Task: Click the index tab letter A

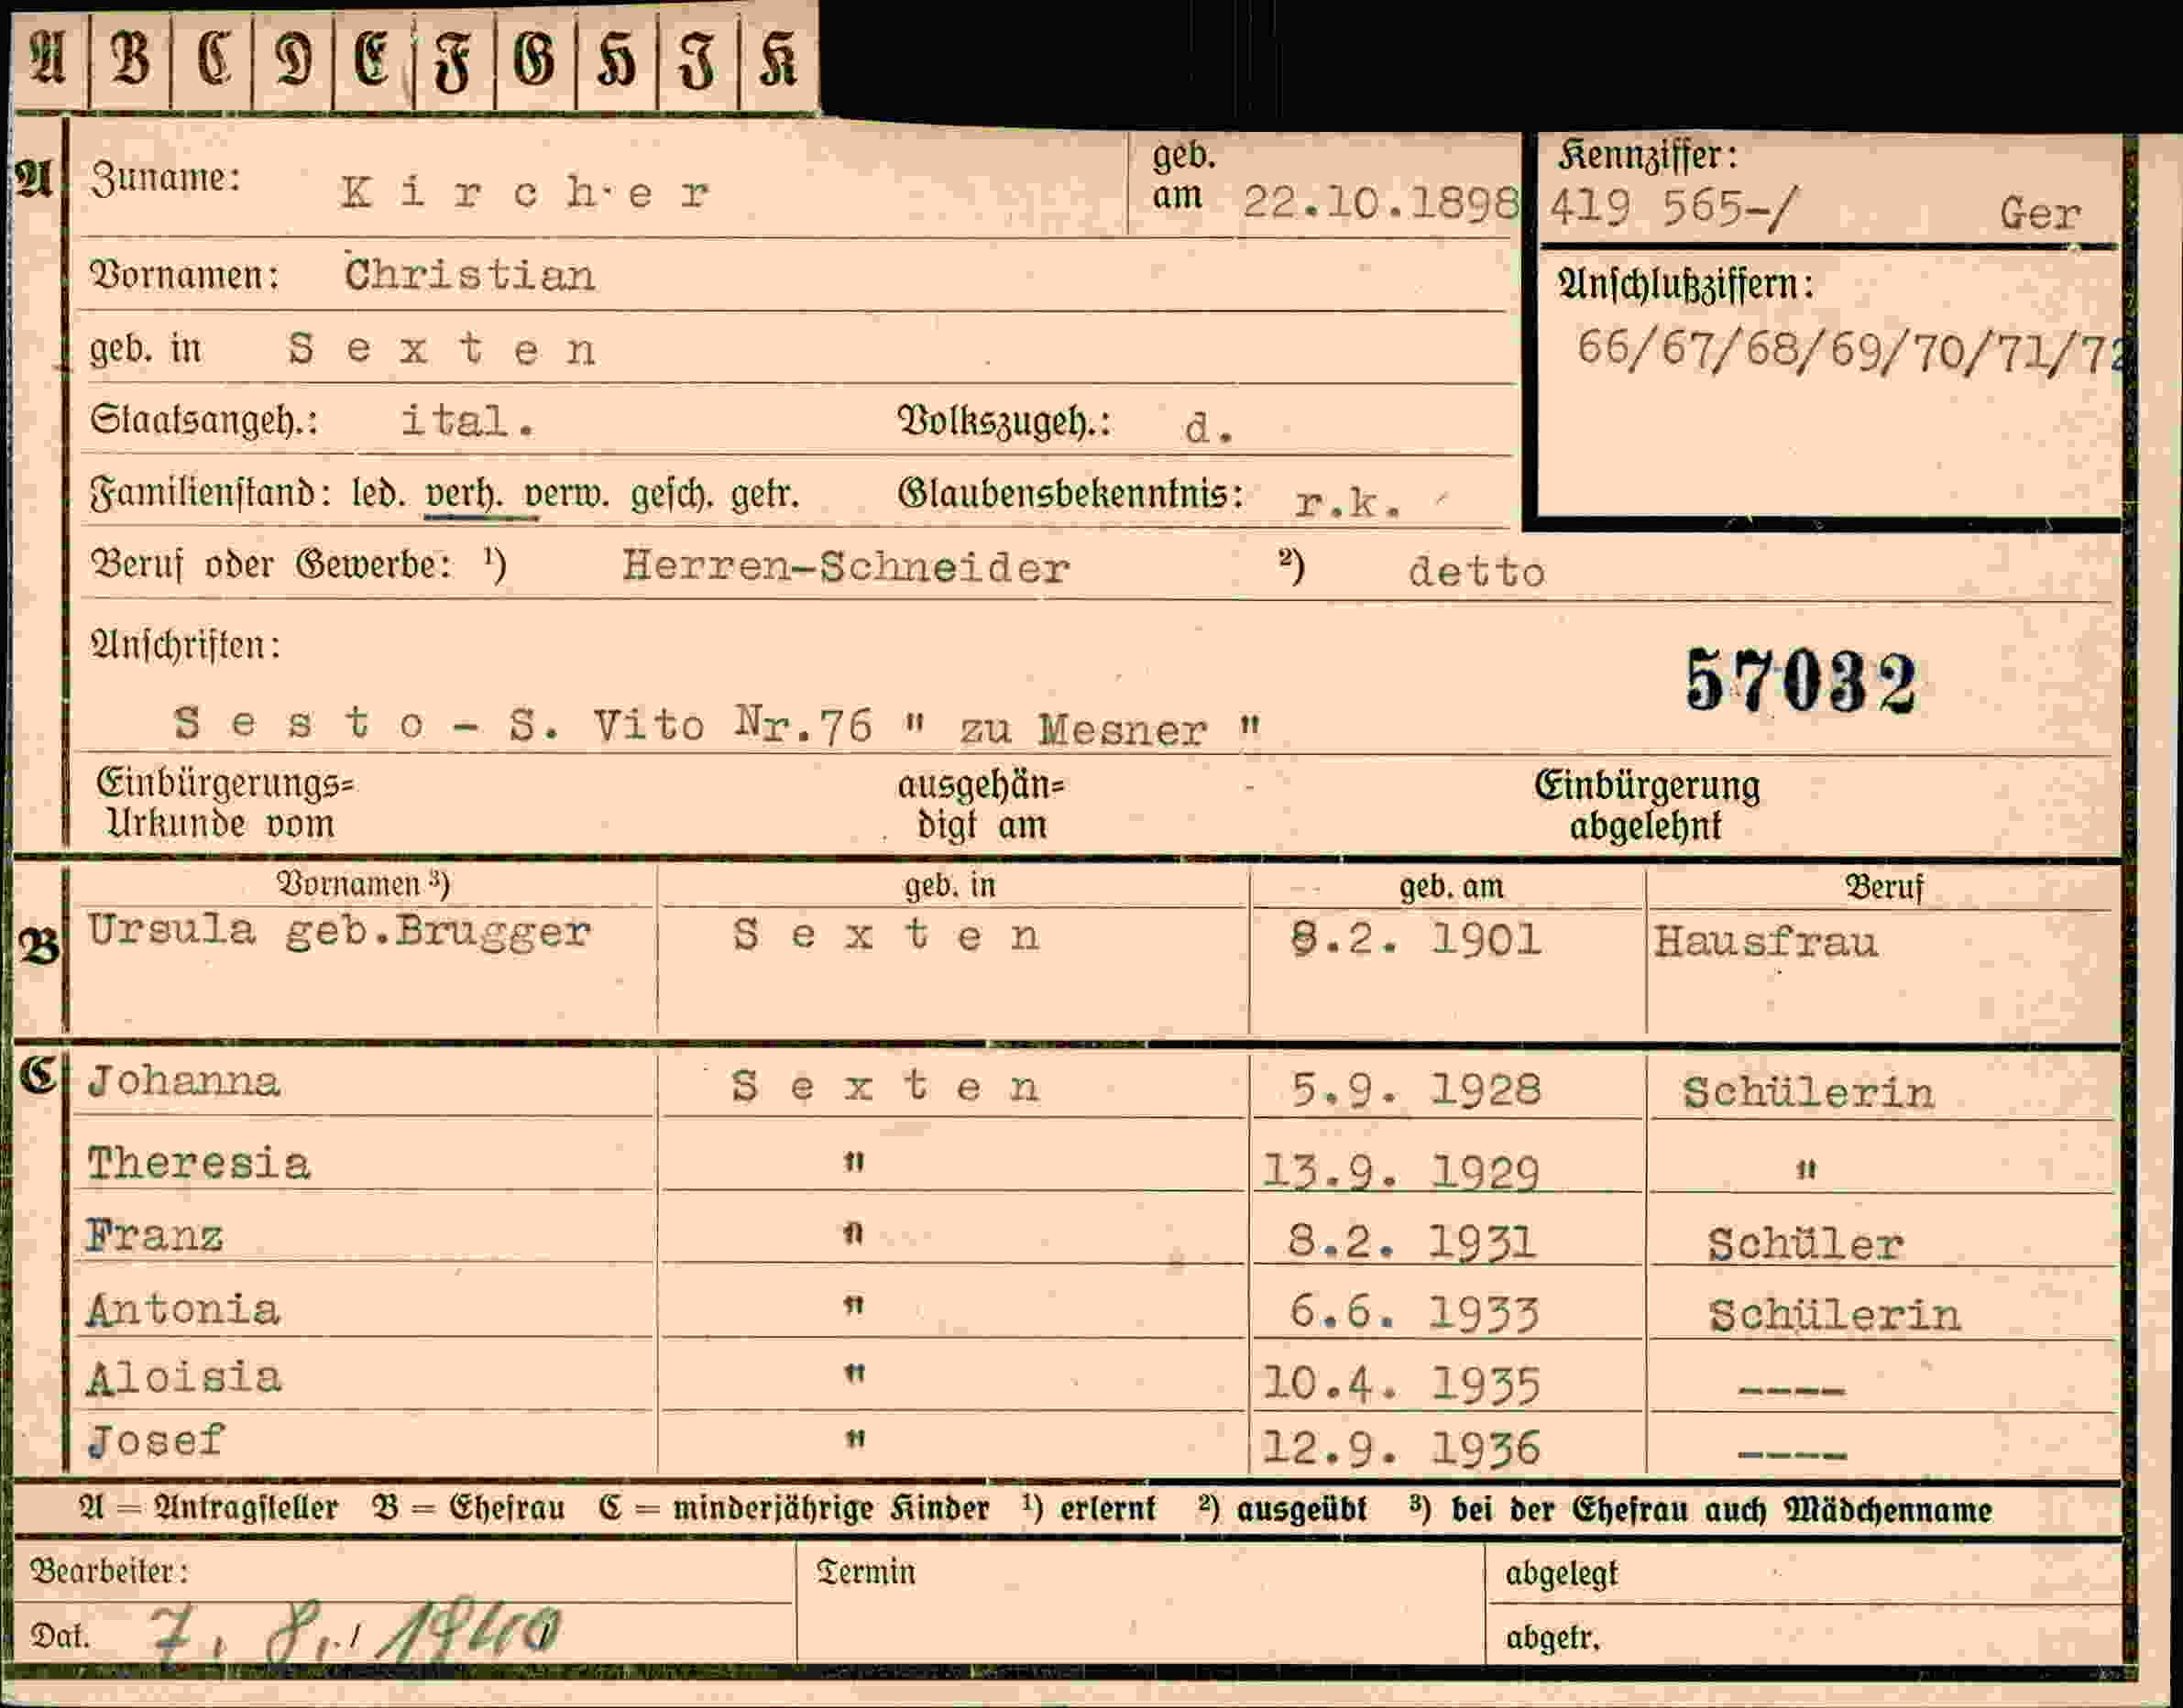Action: (47, 57)
